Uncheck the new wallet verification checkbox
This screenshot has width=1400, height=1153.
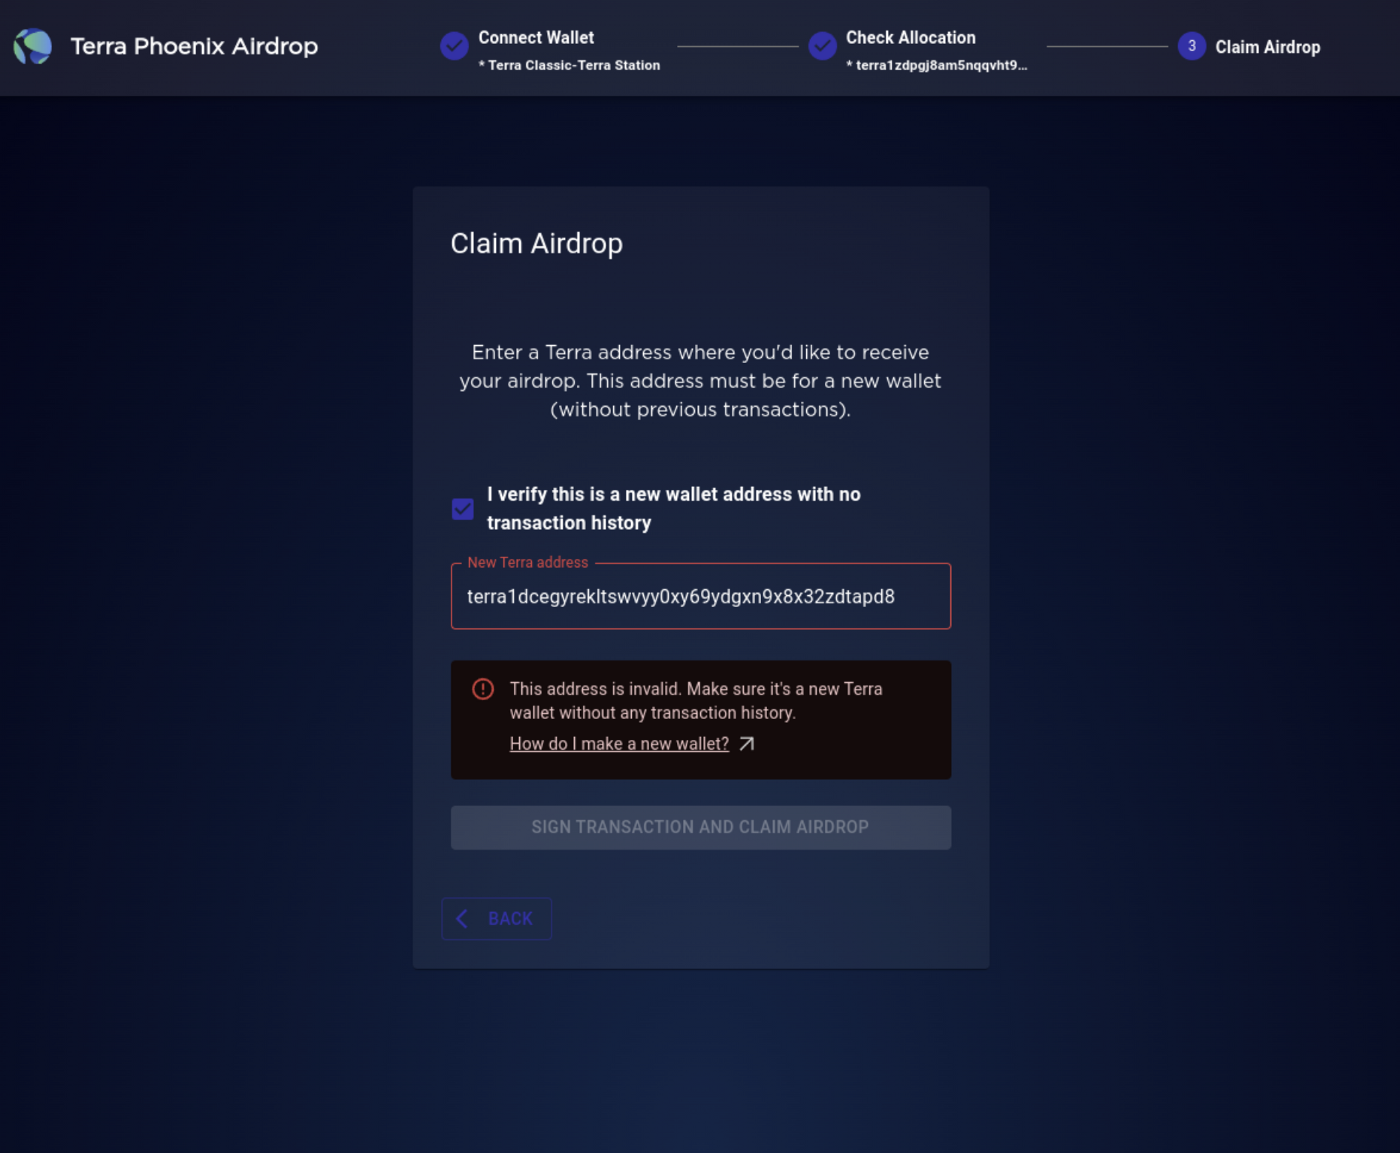[463, 509]
